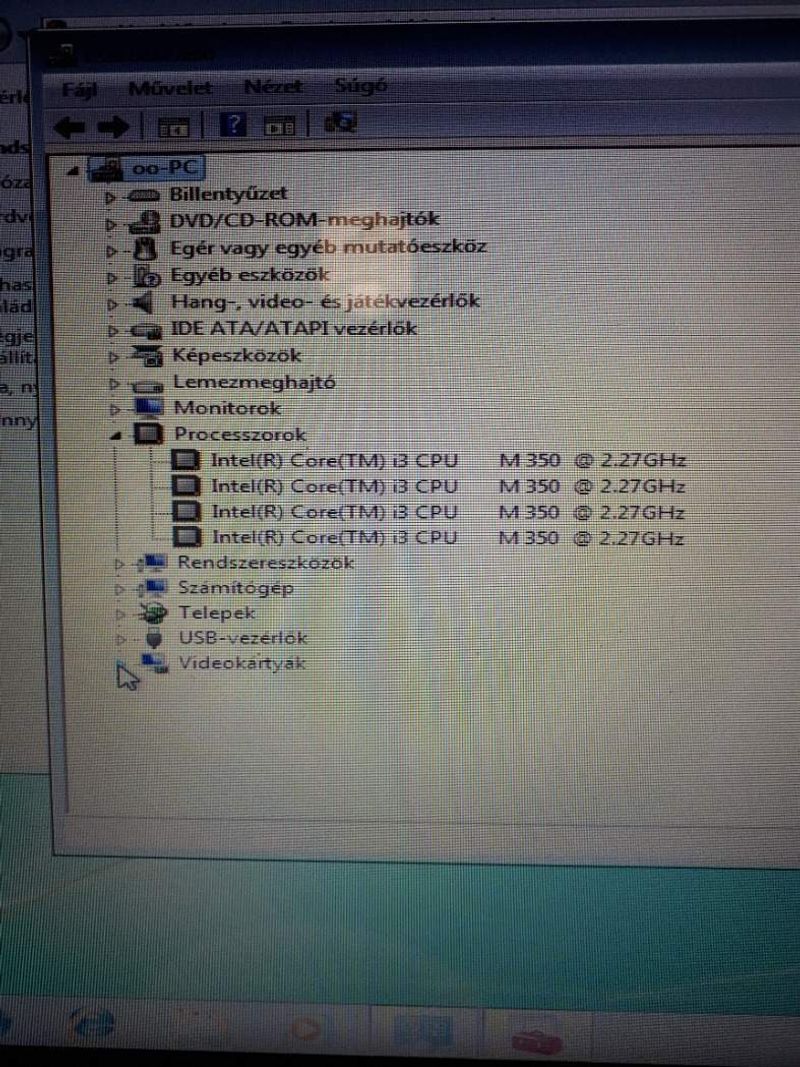The image size is (800, 1067).
Task: Click the disk icon beside Lemezmeghajtó
Action: click(148, 386)
